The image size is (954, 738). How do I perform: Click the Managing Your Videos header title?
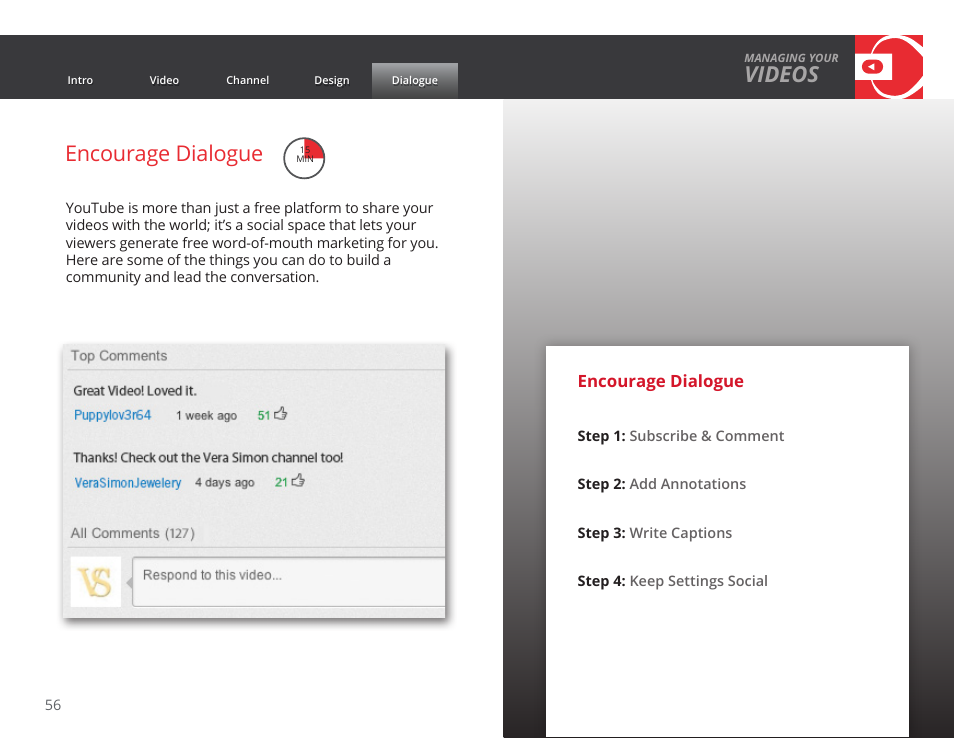pos(790,68)
